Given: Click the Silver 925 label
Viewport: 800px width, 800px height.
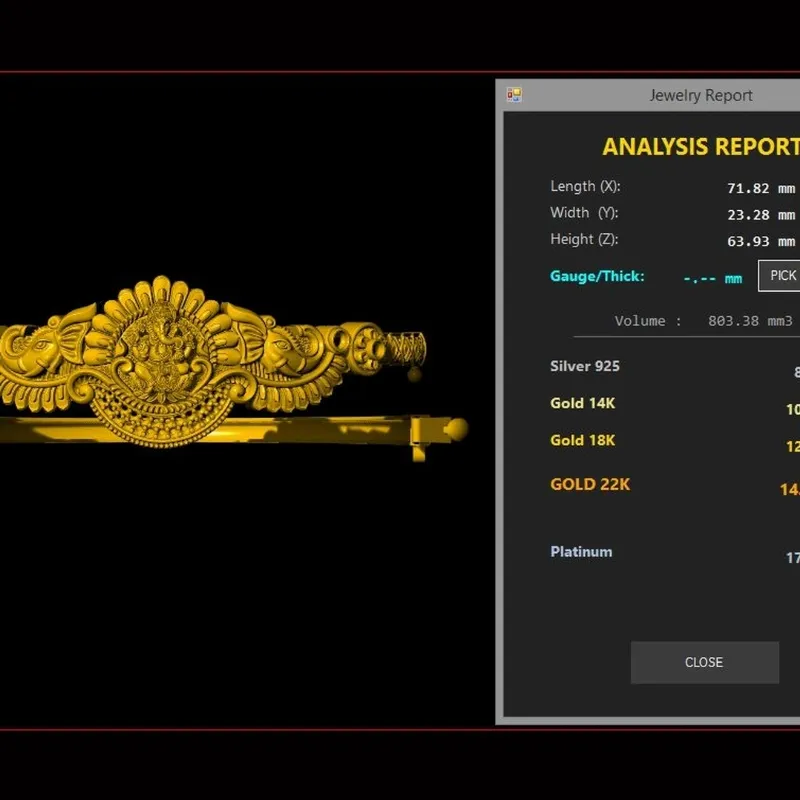Looking at the screenshot, I should [585, 366].
